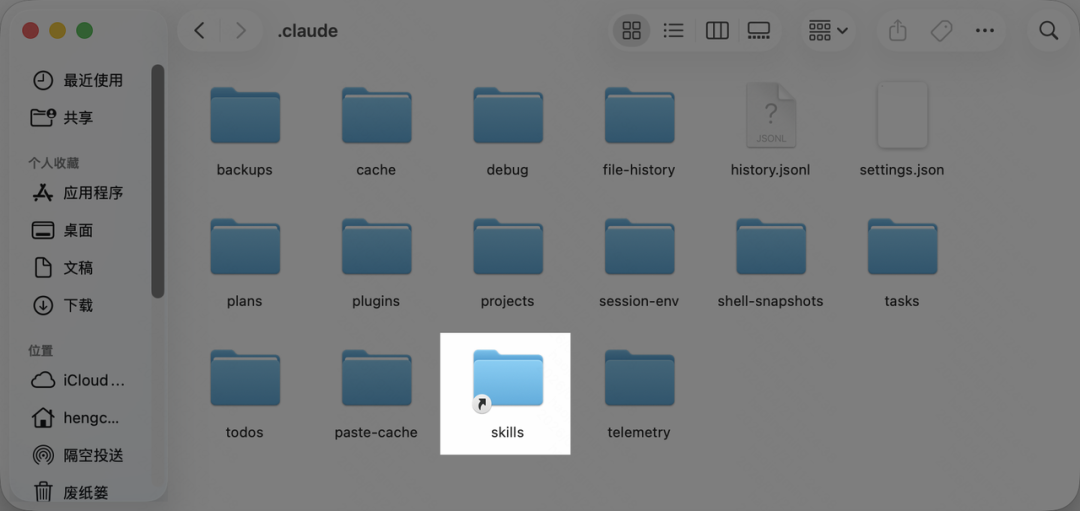Select the settings.json file
Image resolution: width=1080 pixels, height=511 pixels.
902,129
